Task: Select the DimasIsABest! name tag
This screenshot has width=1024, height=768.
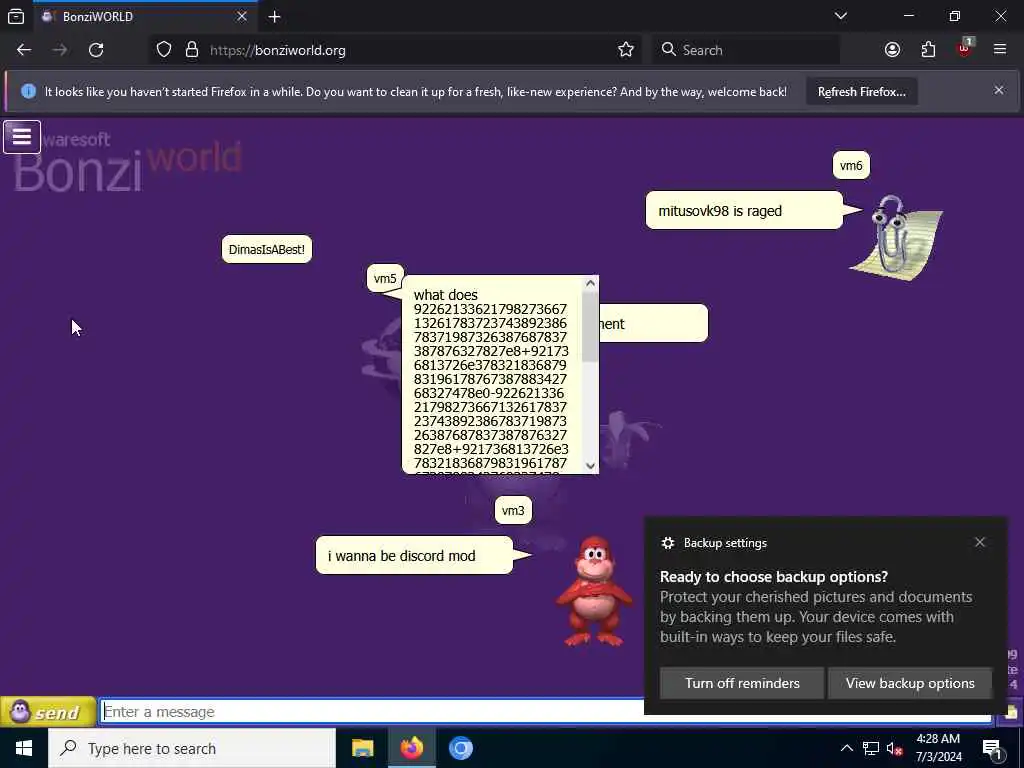Action: (x=266, y=249)
